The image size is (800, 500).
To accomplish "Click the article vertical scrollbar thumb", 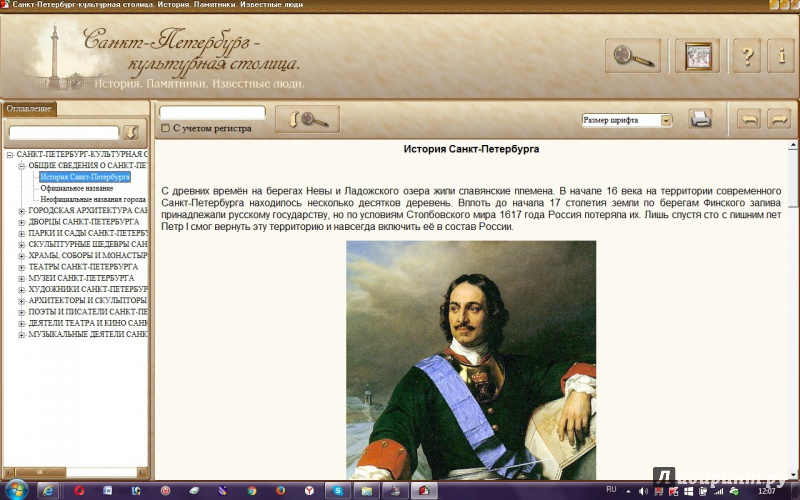I will pyautogui.click(x=793, y=179).
